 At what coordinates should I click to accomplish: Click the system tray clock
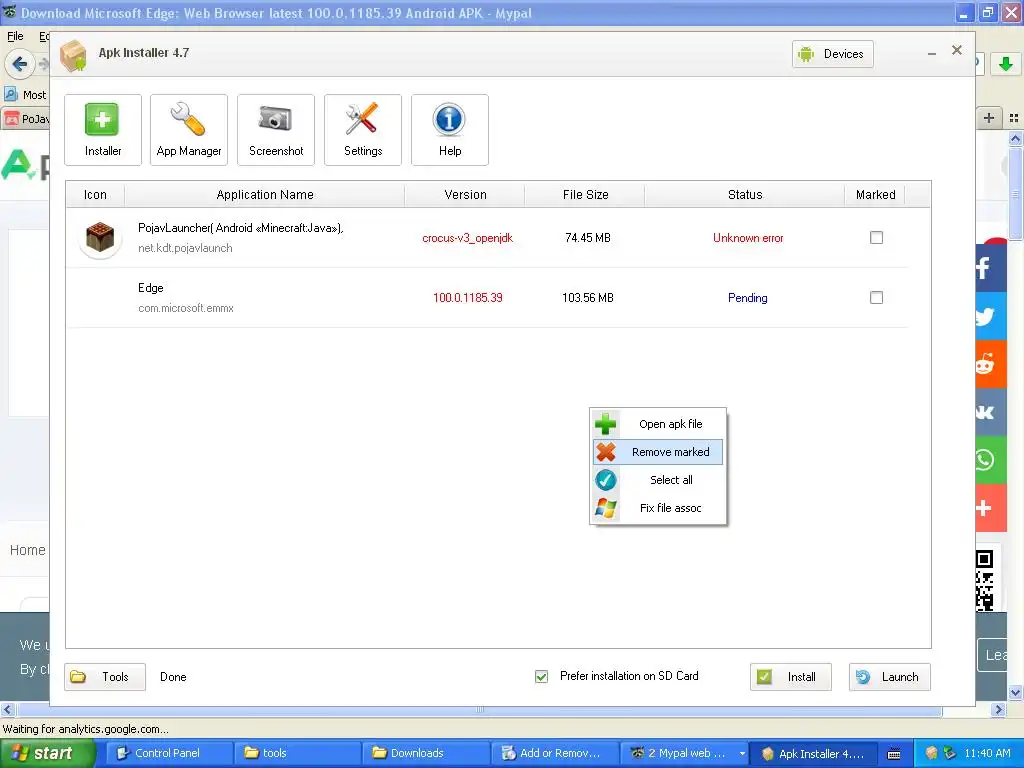(987, 753)
